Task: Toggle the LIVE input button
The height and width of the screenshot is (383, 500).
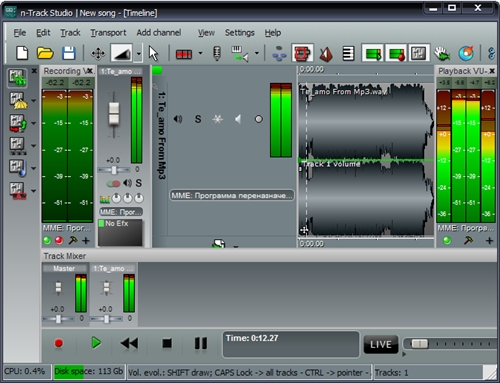Action: (381, 344)
